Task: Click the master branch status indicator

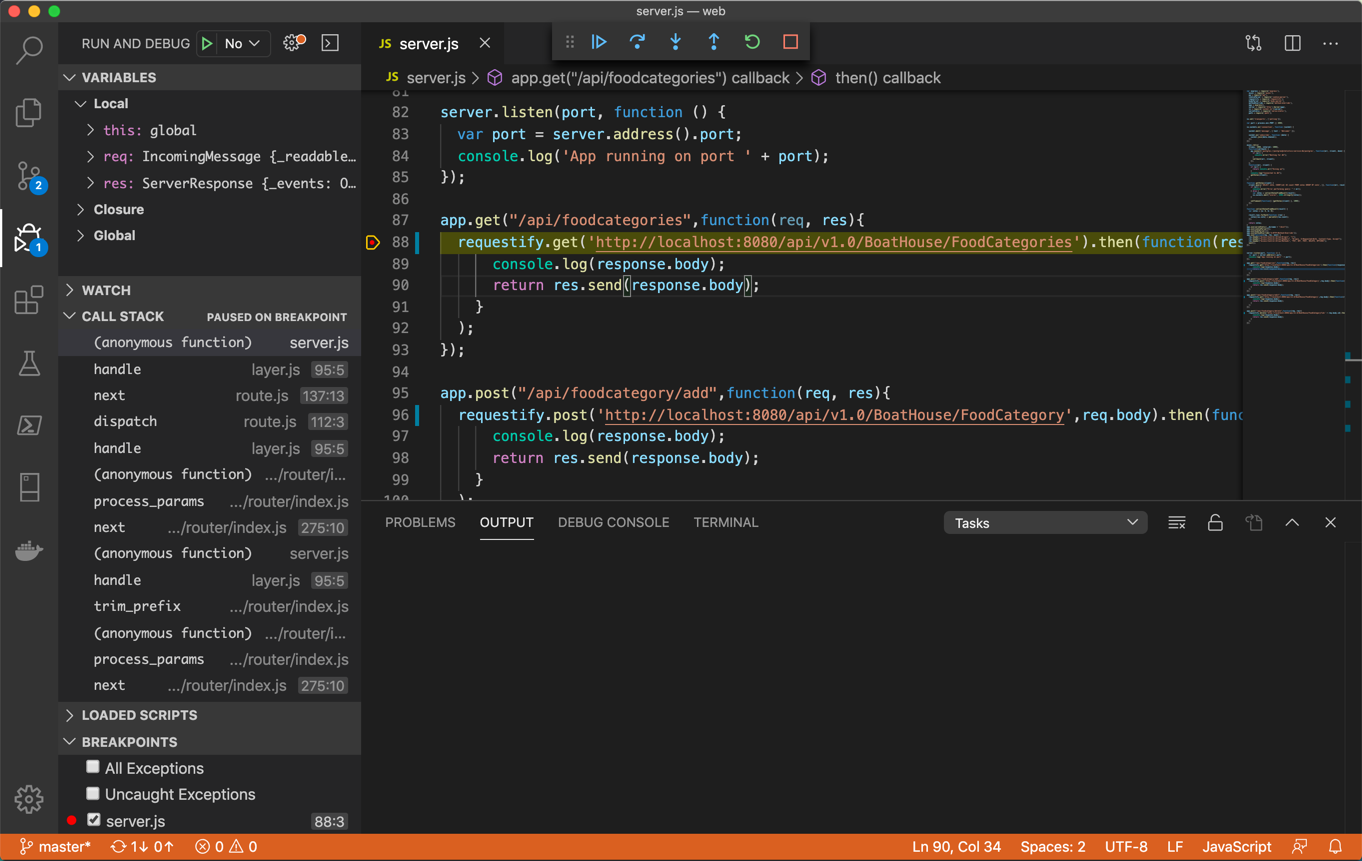Action: (x=56, y=847)
